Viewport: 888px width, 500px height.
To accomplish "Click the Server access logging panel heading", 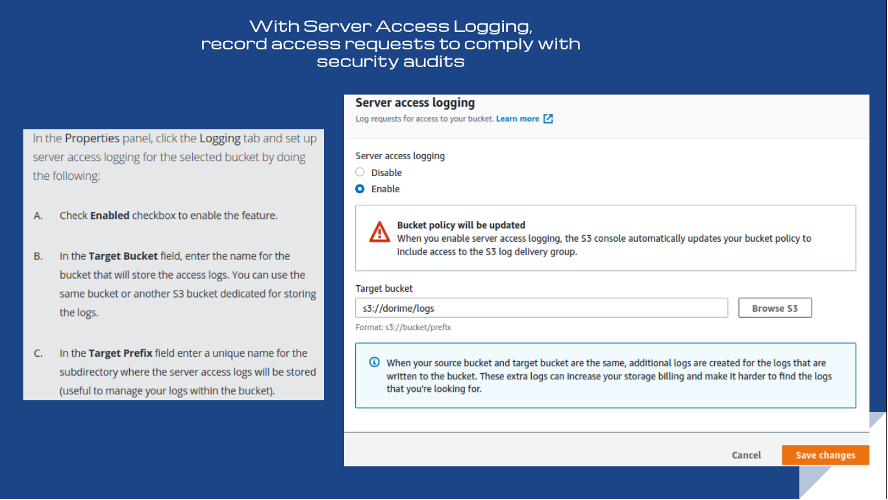I will tap(415, 103).
